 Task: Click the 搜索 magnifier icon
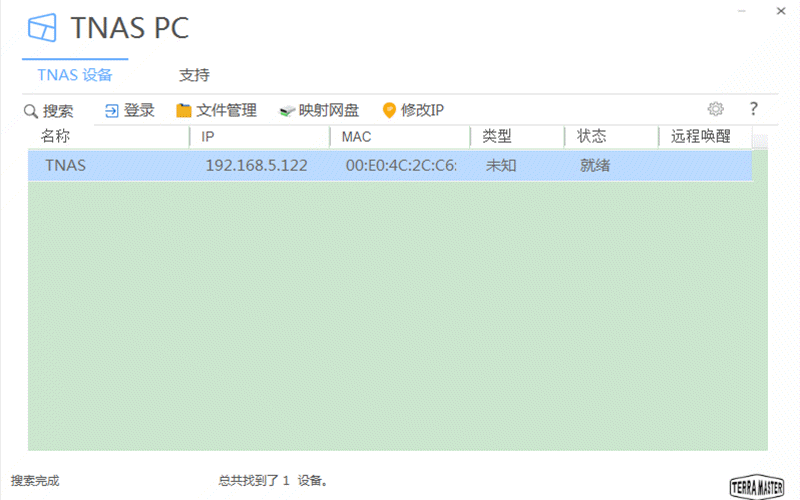[x=31, y=111]
